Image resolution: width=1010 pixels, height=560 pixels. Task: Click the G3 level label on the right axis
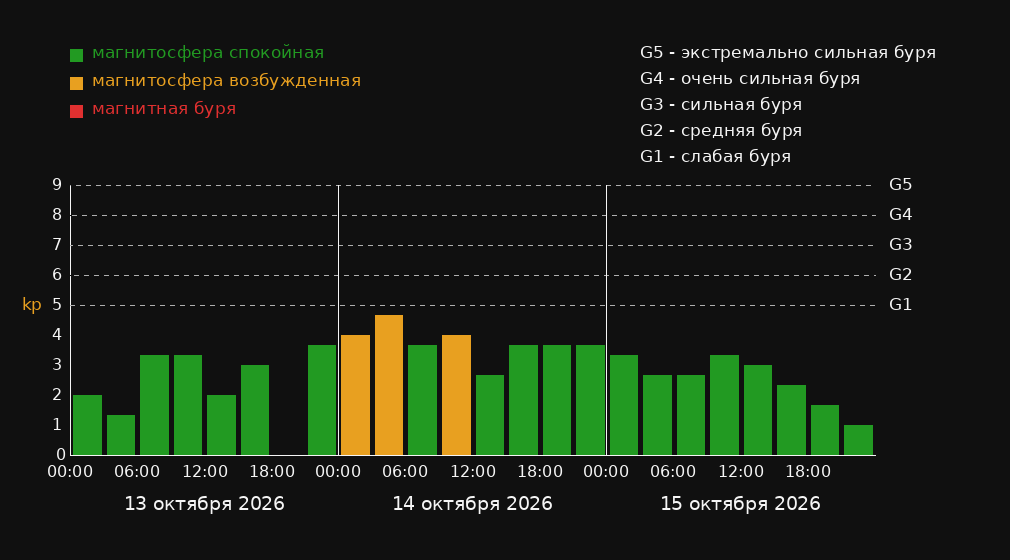(900, 245)
